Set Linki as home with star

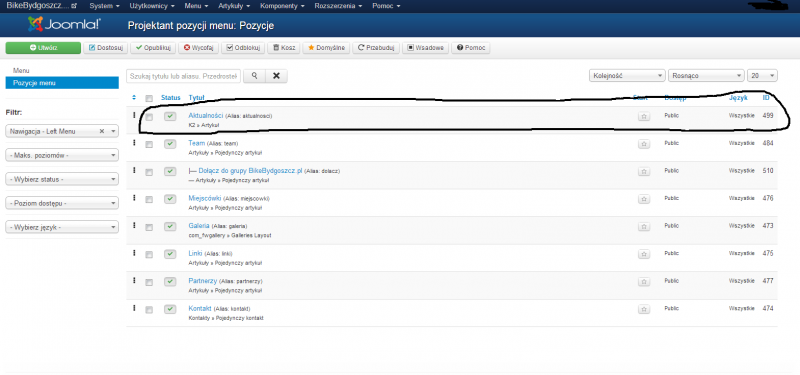tap(644, 254)
